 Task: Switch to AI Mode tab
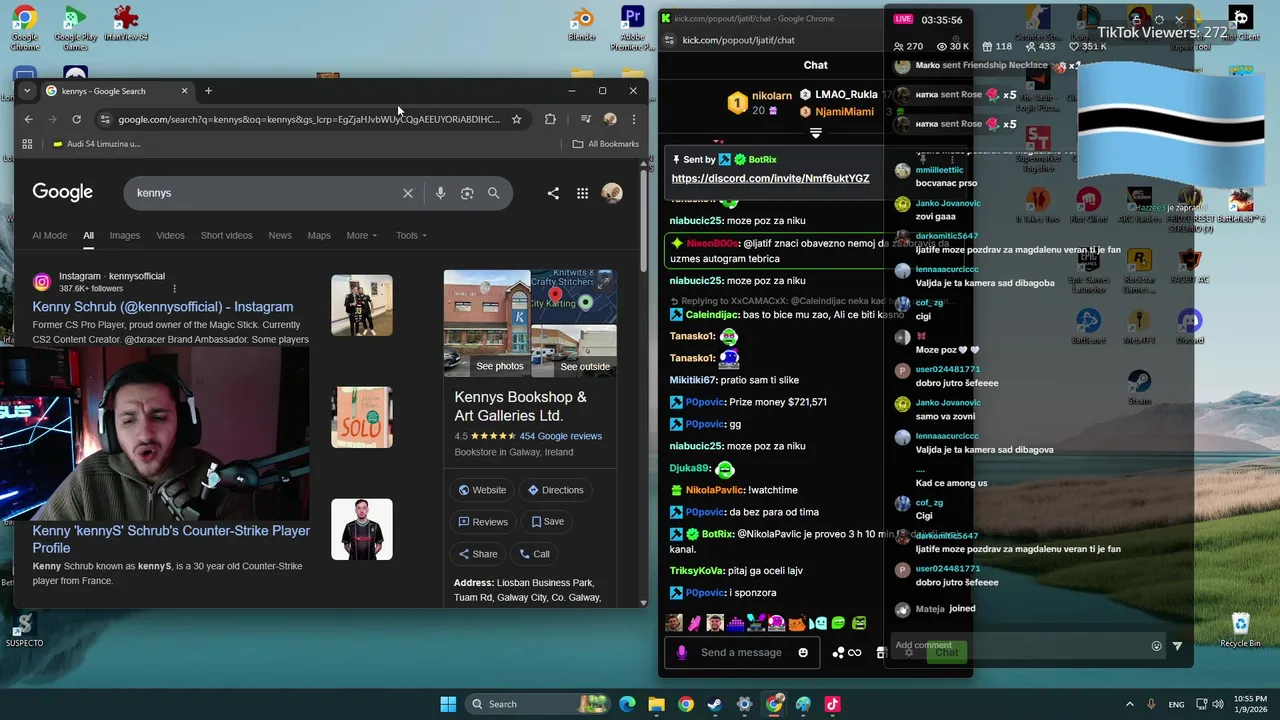point(50,235)
